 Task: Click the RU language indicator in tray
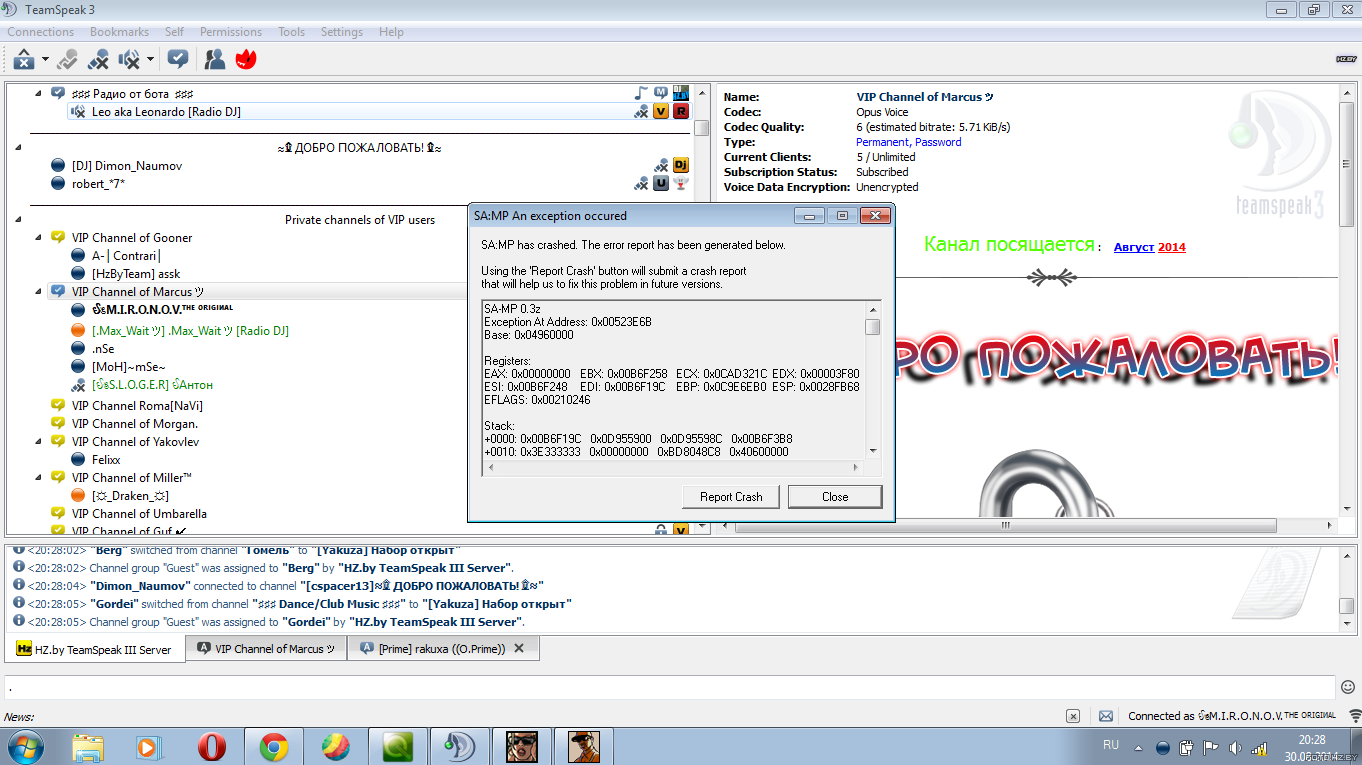click(x=1111, y=745)
